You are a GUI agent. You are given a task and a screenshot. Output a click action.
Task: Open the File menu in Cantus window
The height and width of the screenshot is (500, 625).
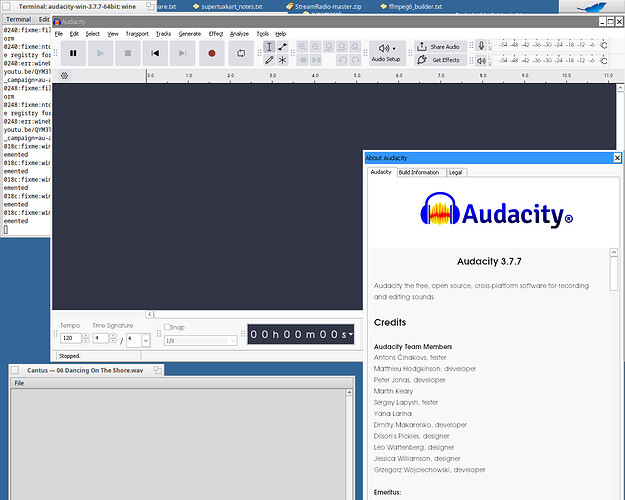tap(19, 383)
